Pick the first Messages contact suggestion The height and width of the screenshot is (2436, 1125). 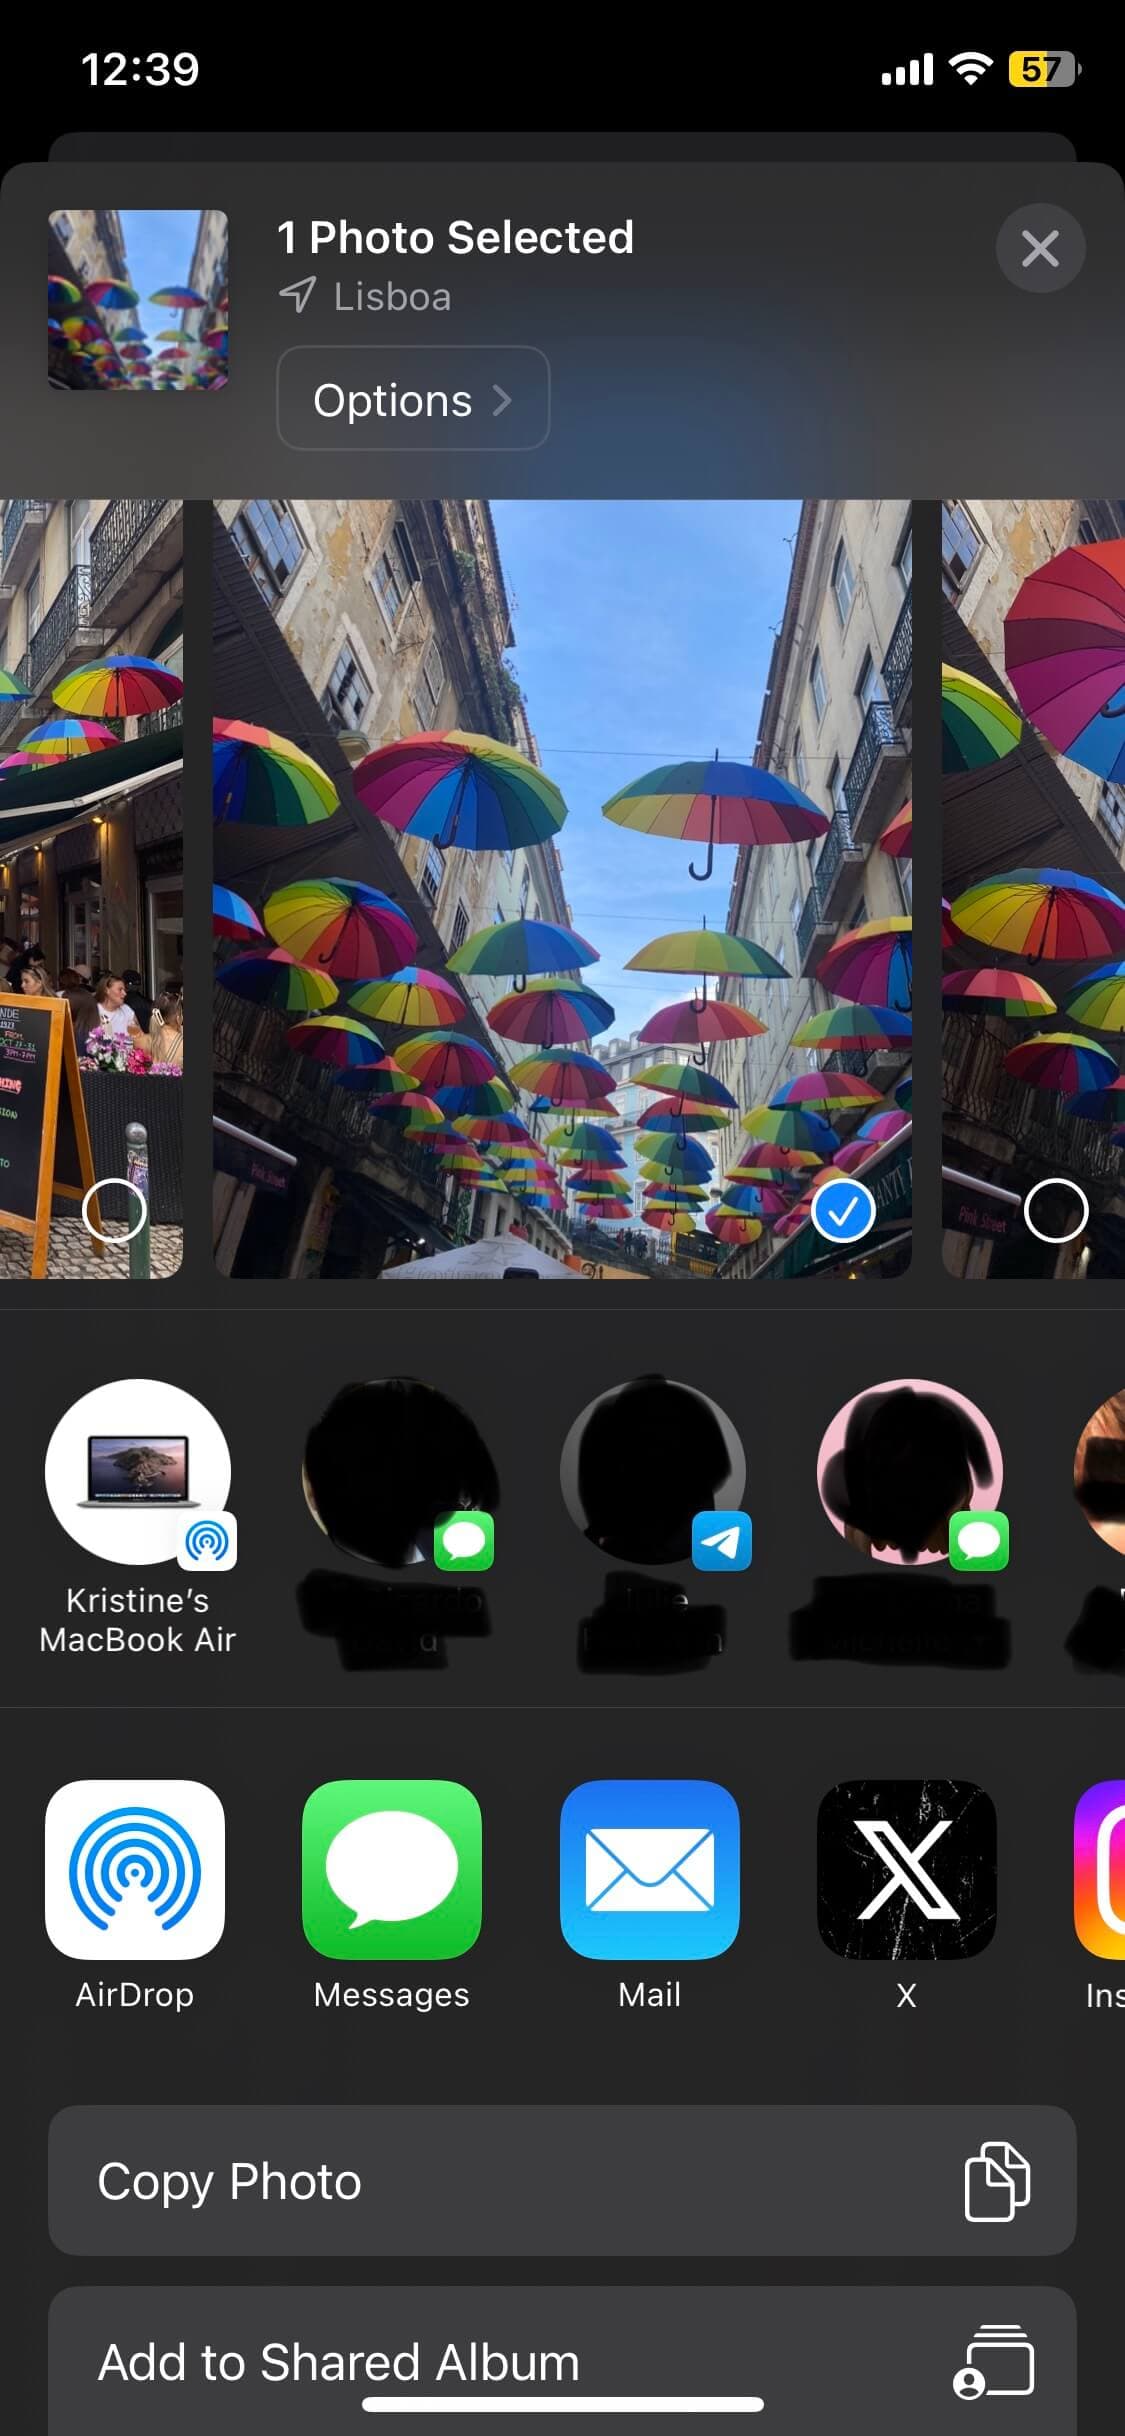[395, 1472]
